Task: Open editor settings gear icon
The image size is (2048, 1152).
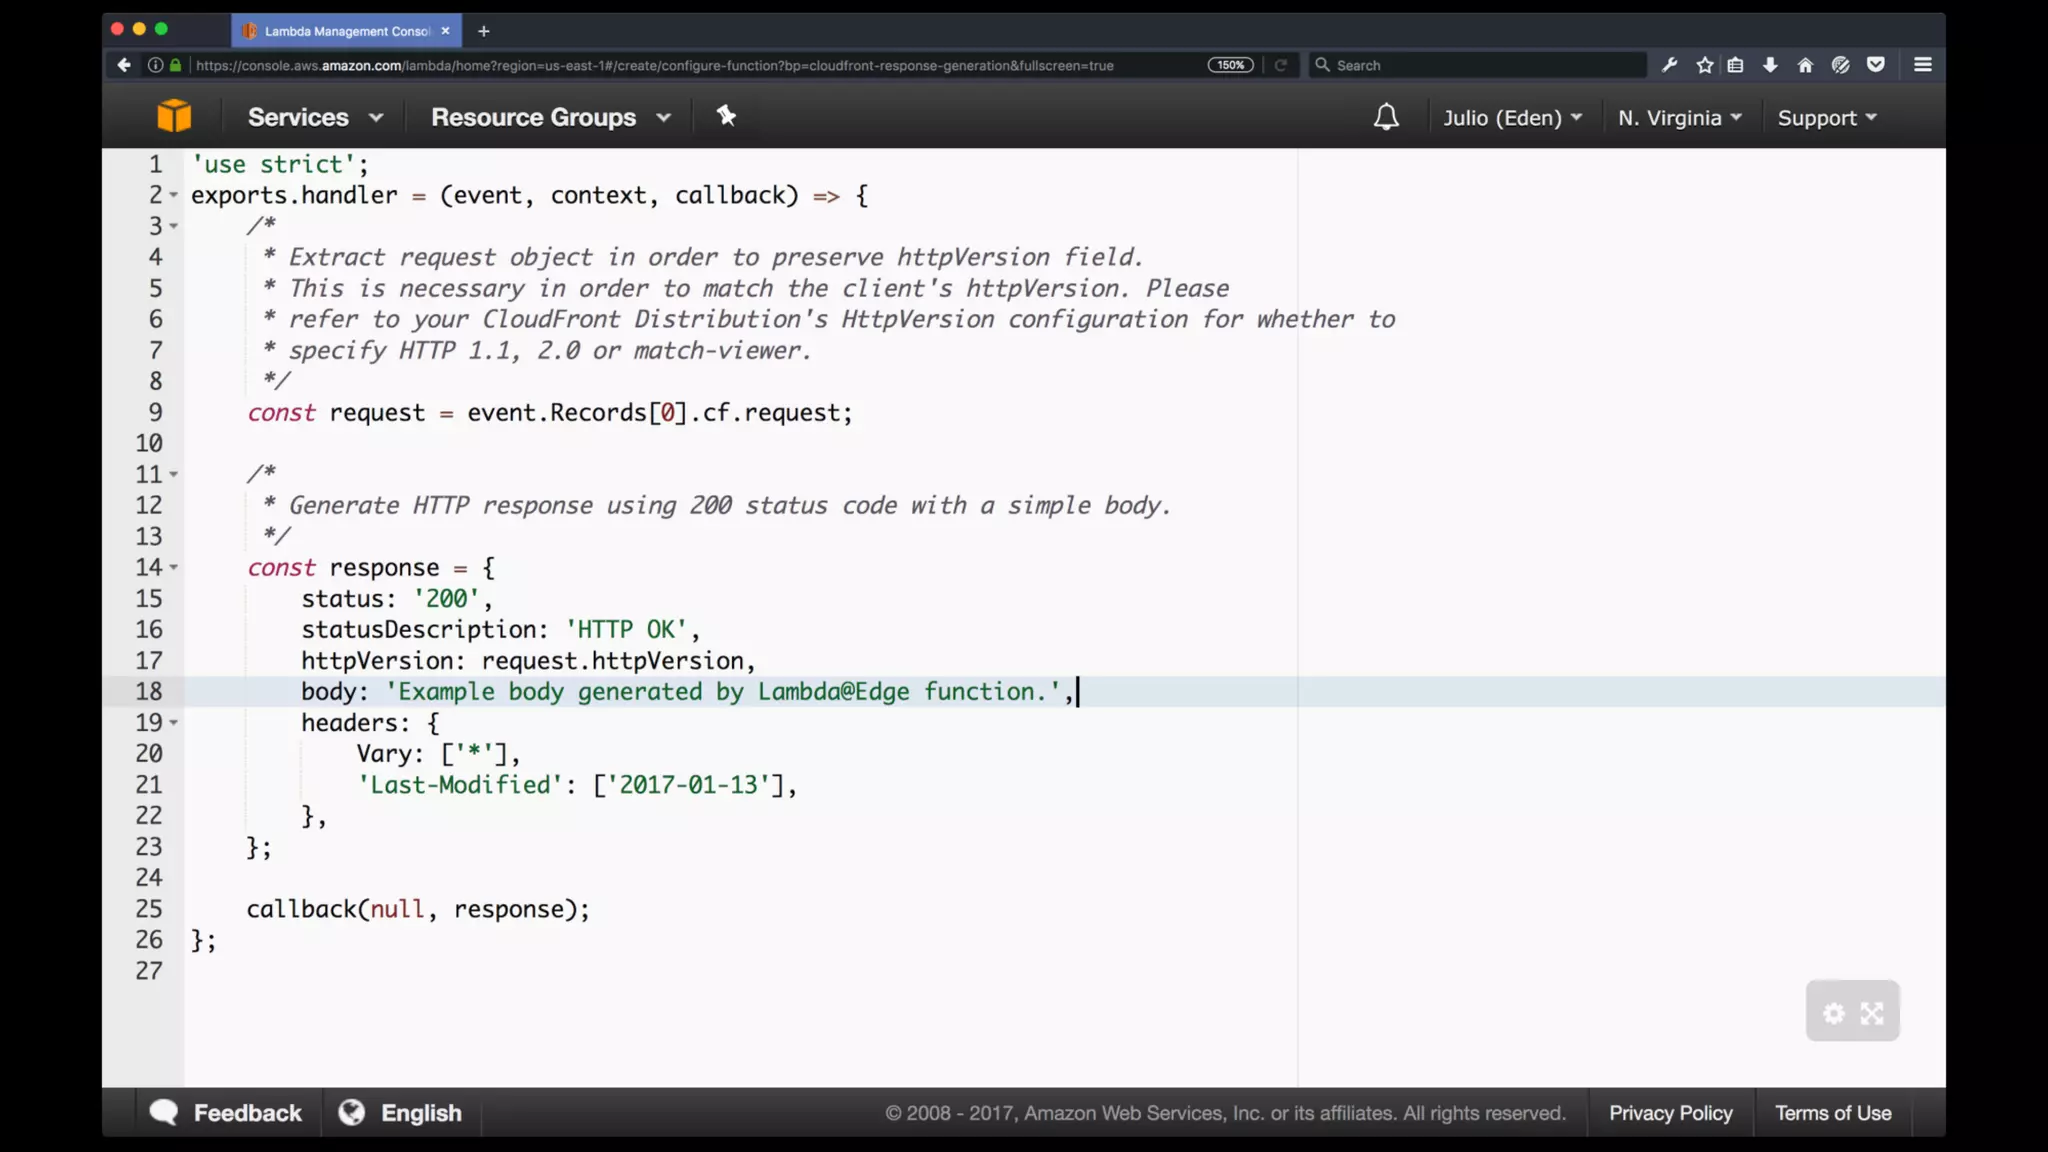Action: tap(1833, 1013)
